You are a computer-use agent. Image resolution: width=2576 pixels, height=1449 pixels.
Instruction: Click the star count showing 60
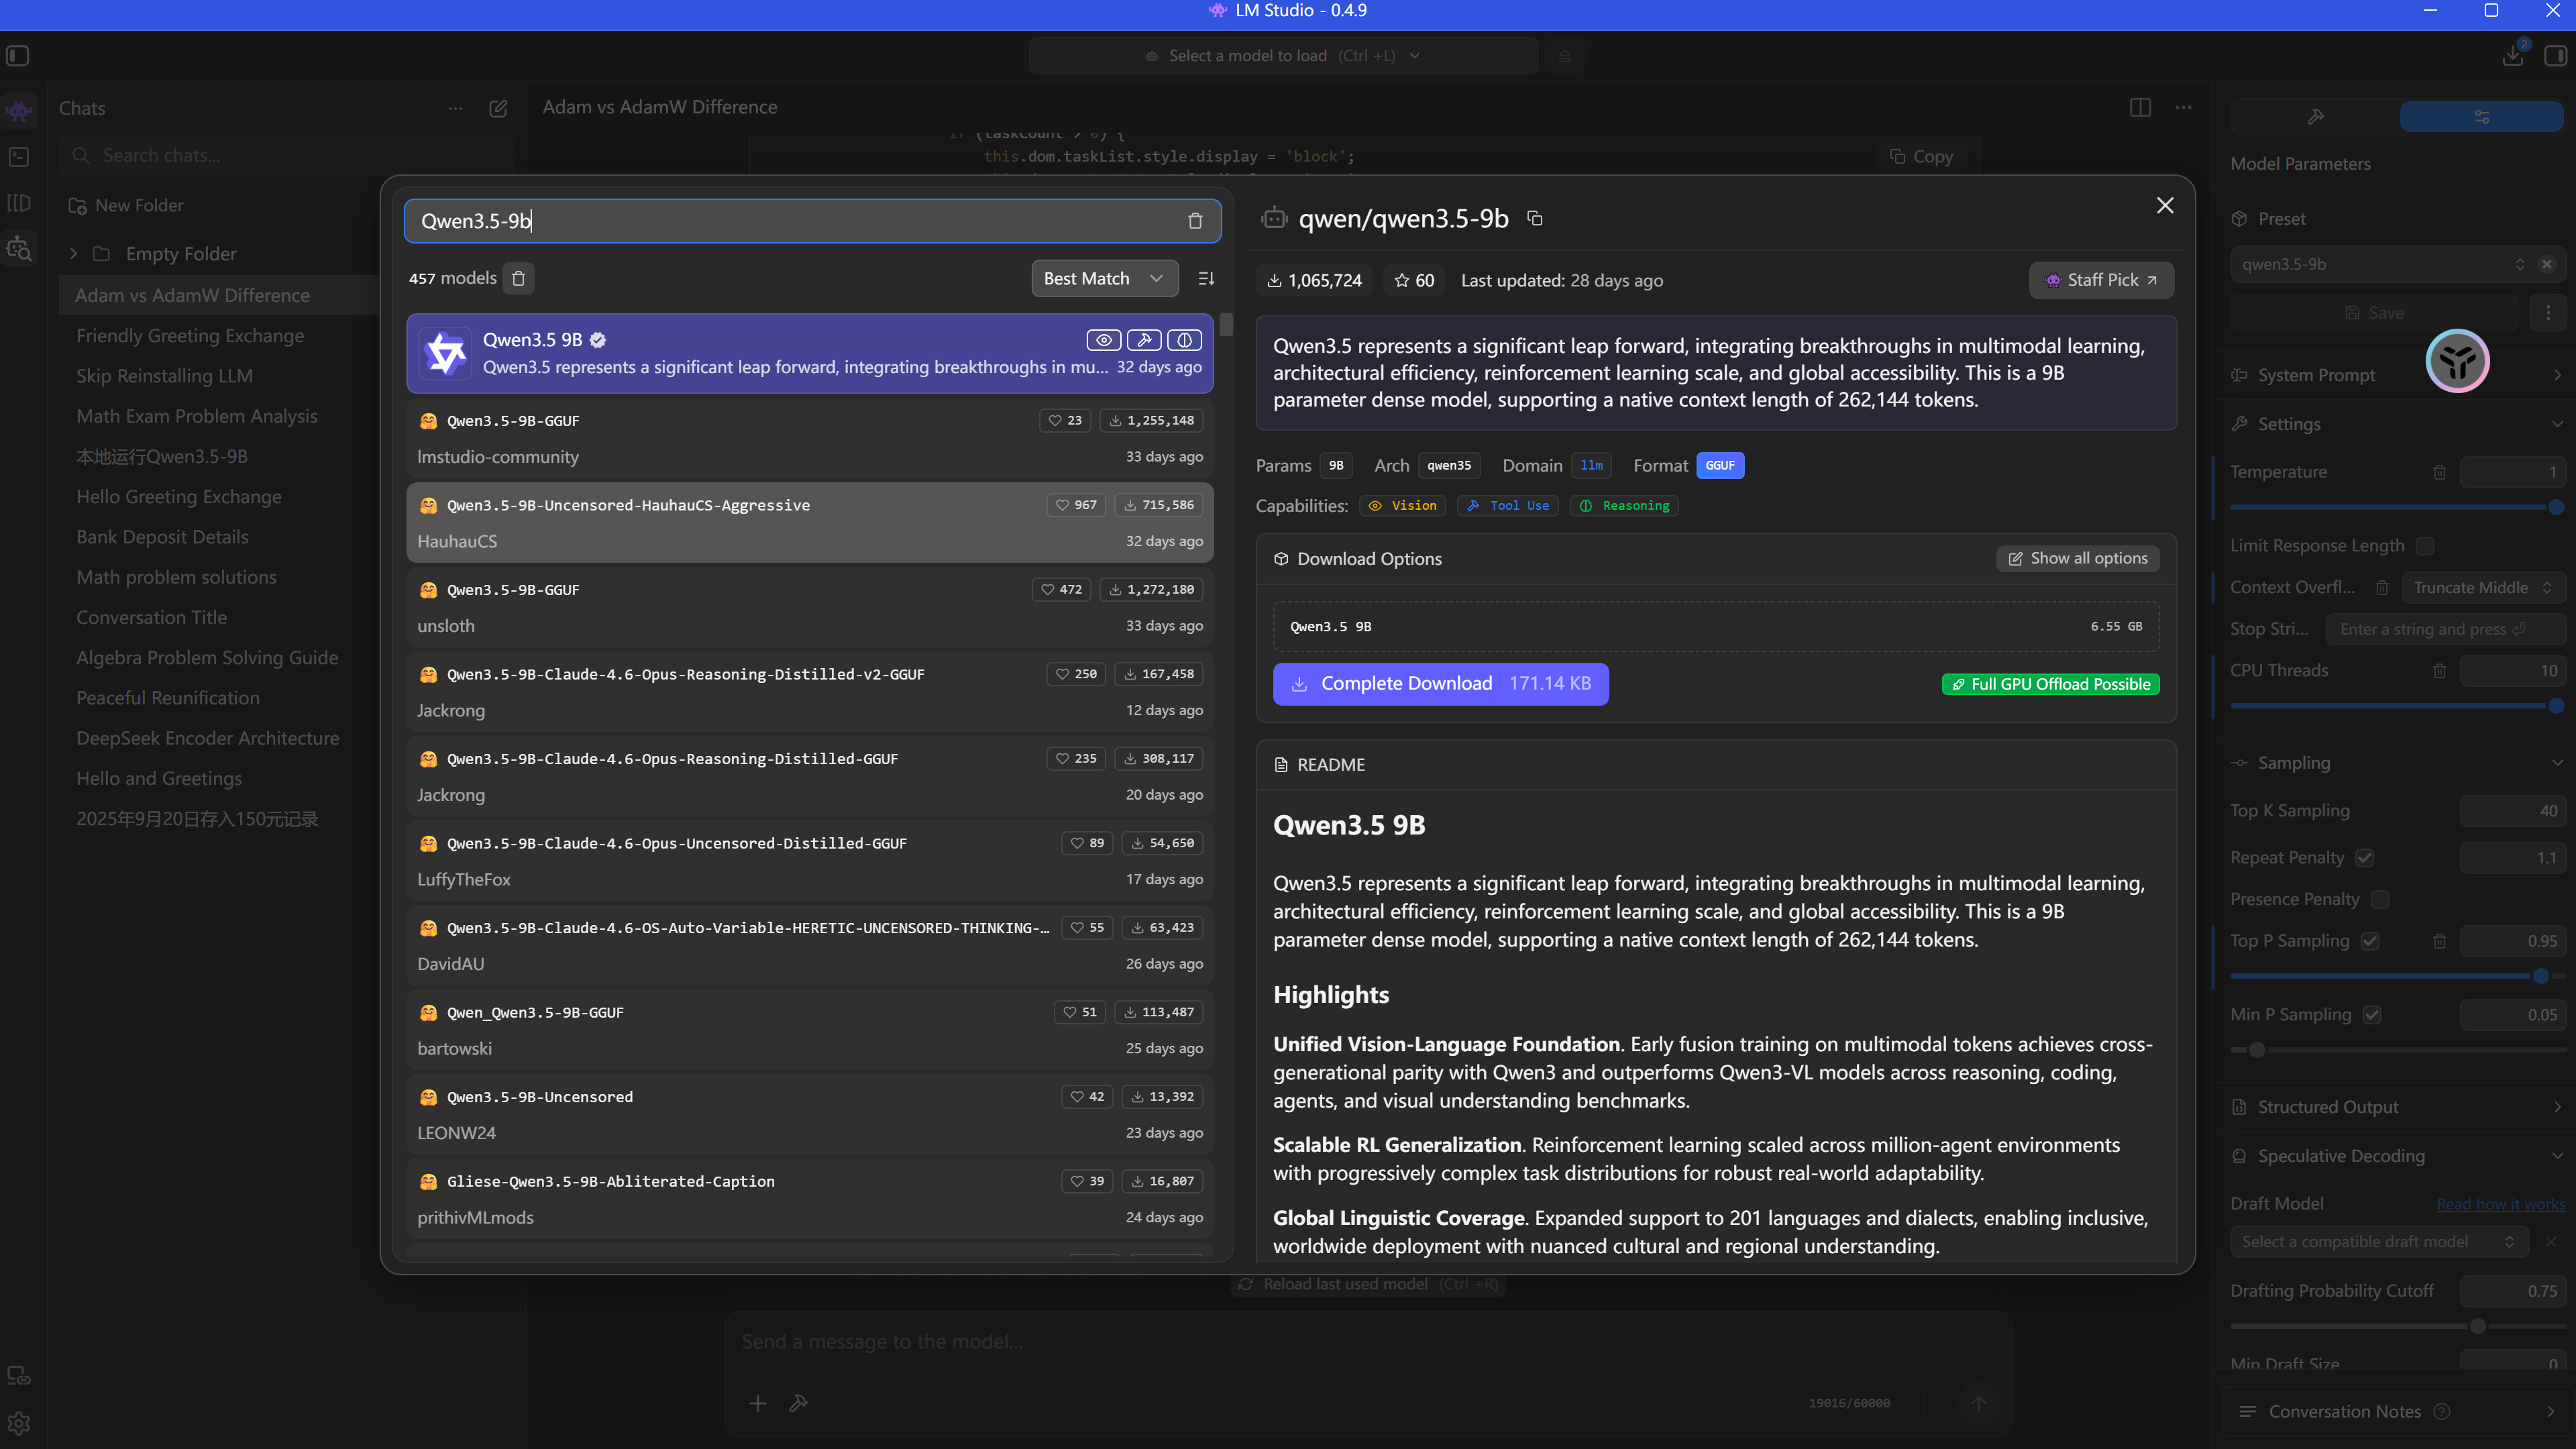pos(1414,280)
